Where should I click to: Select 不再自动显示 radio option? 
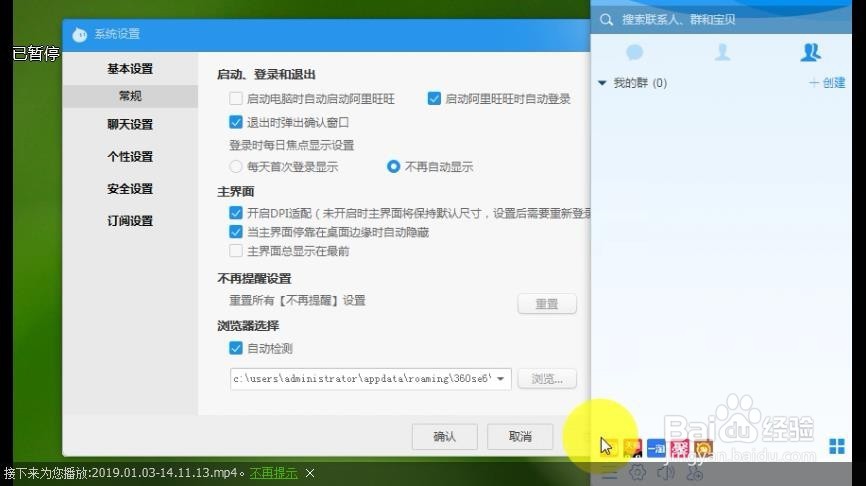[x=393, y=166]
